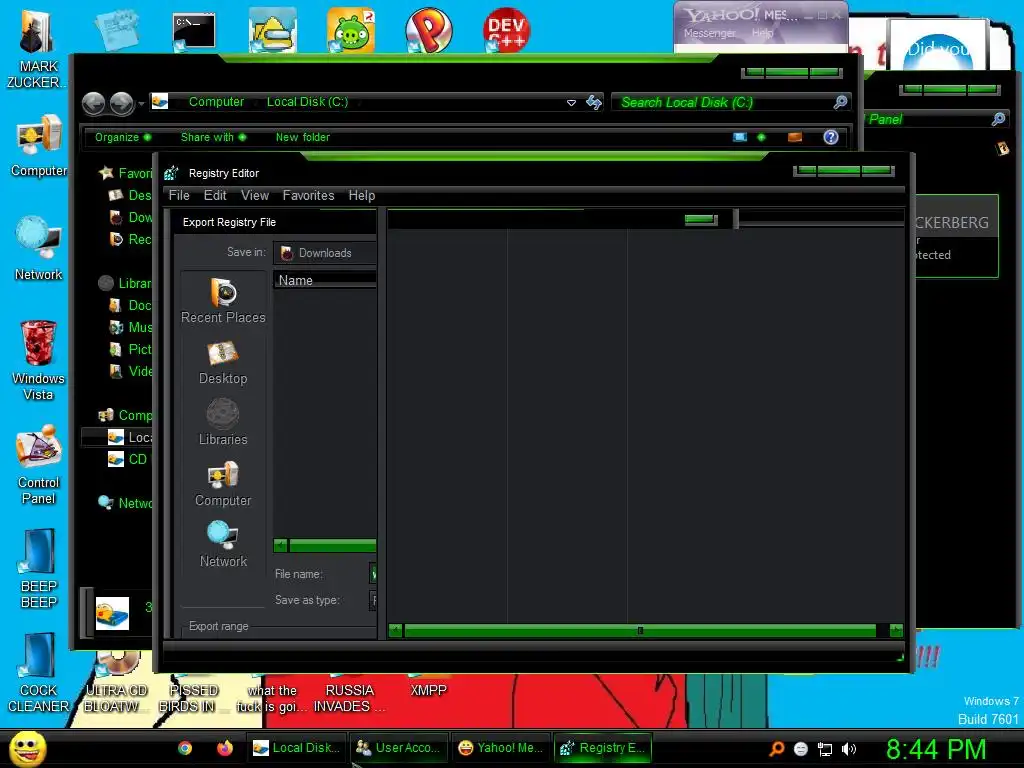Click the Explorer help question mark icon
This screenshot has height=768, width=1024.
(x=831, y=137)
